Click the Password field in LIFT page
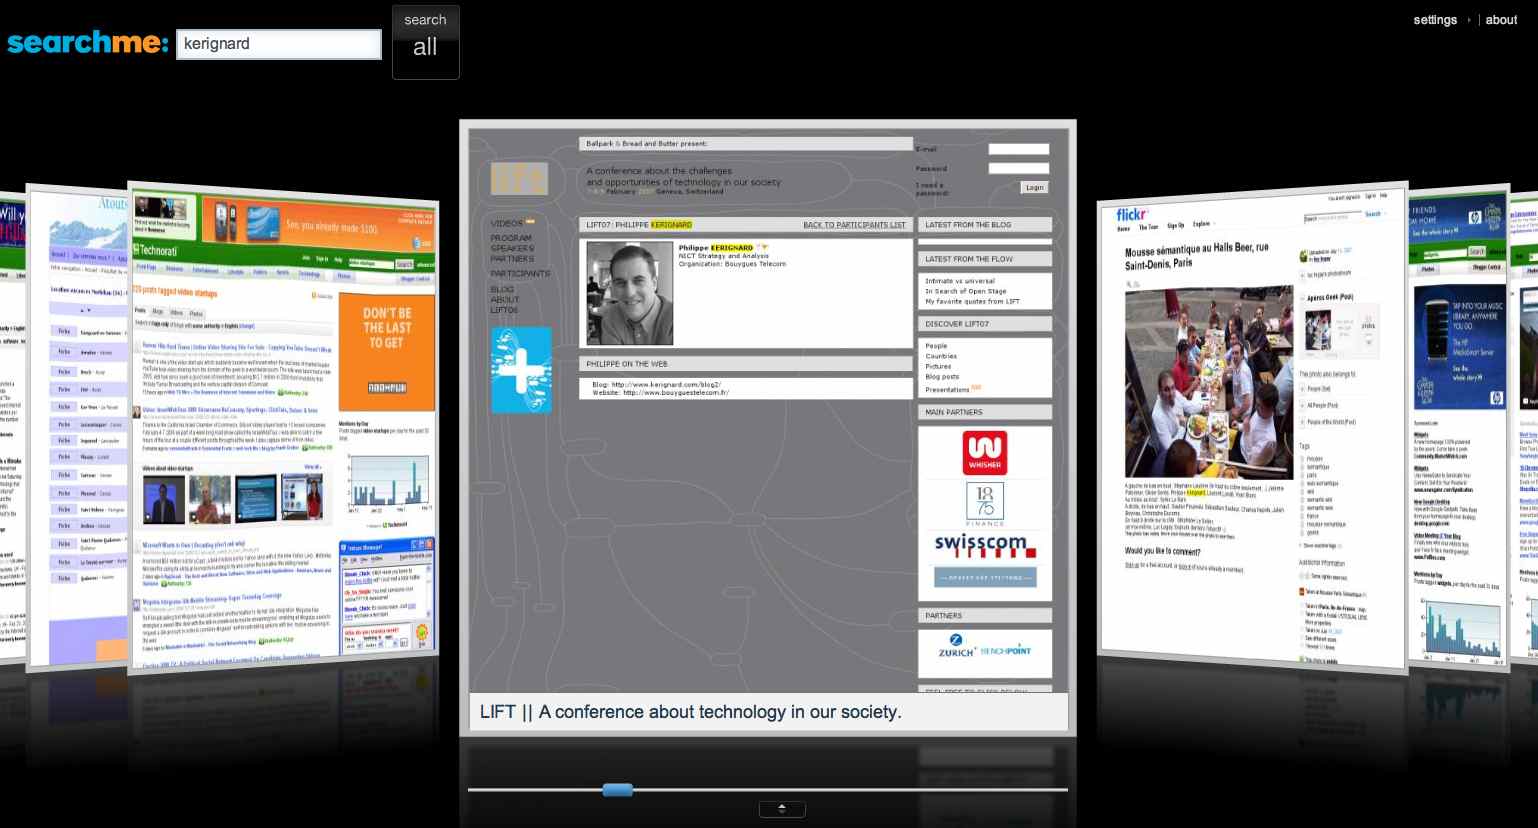This screenshot has height=828, width=1538. tap(1019, 168)
